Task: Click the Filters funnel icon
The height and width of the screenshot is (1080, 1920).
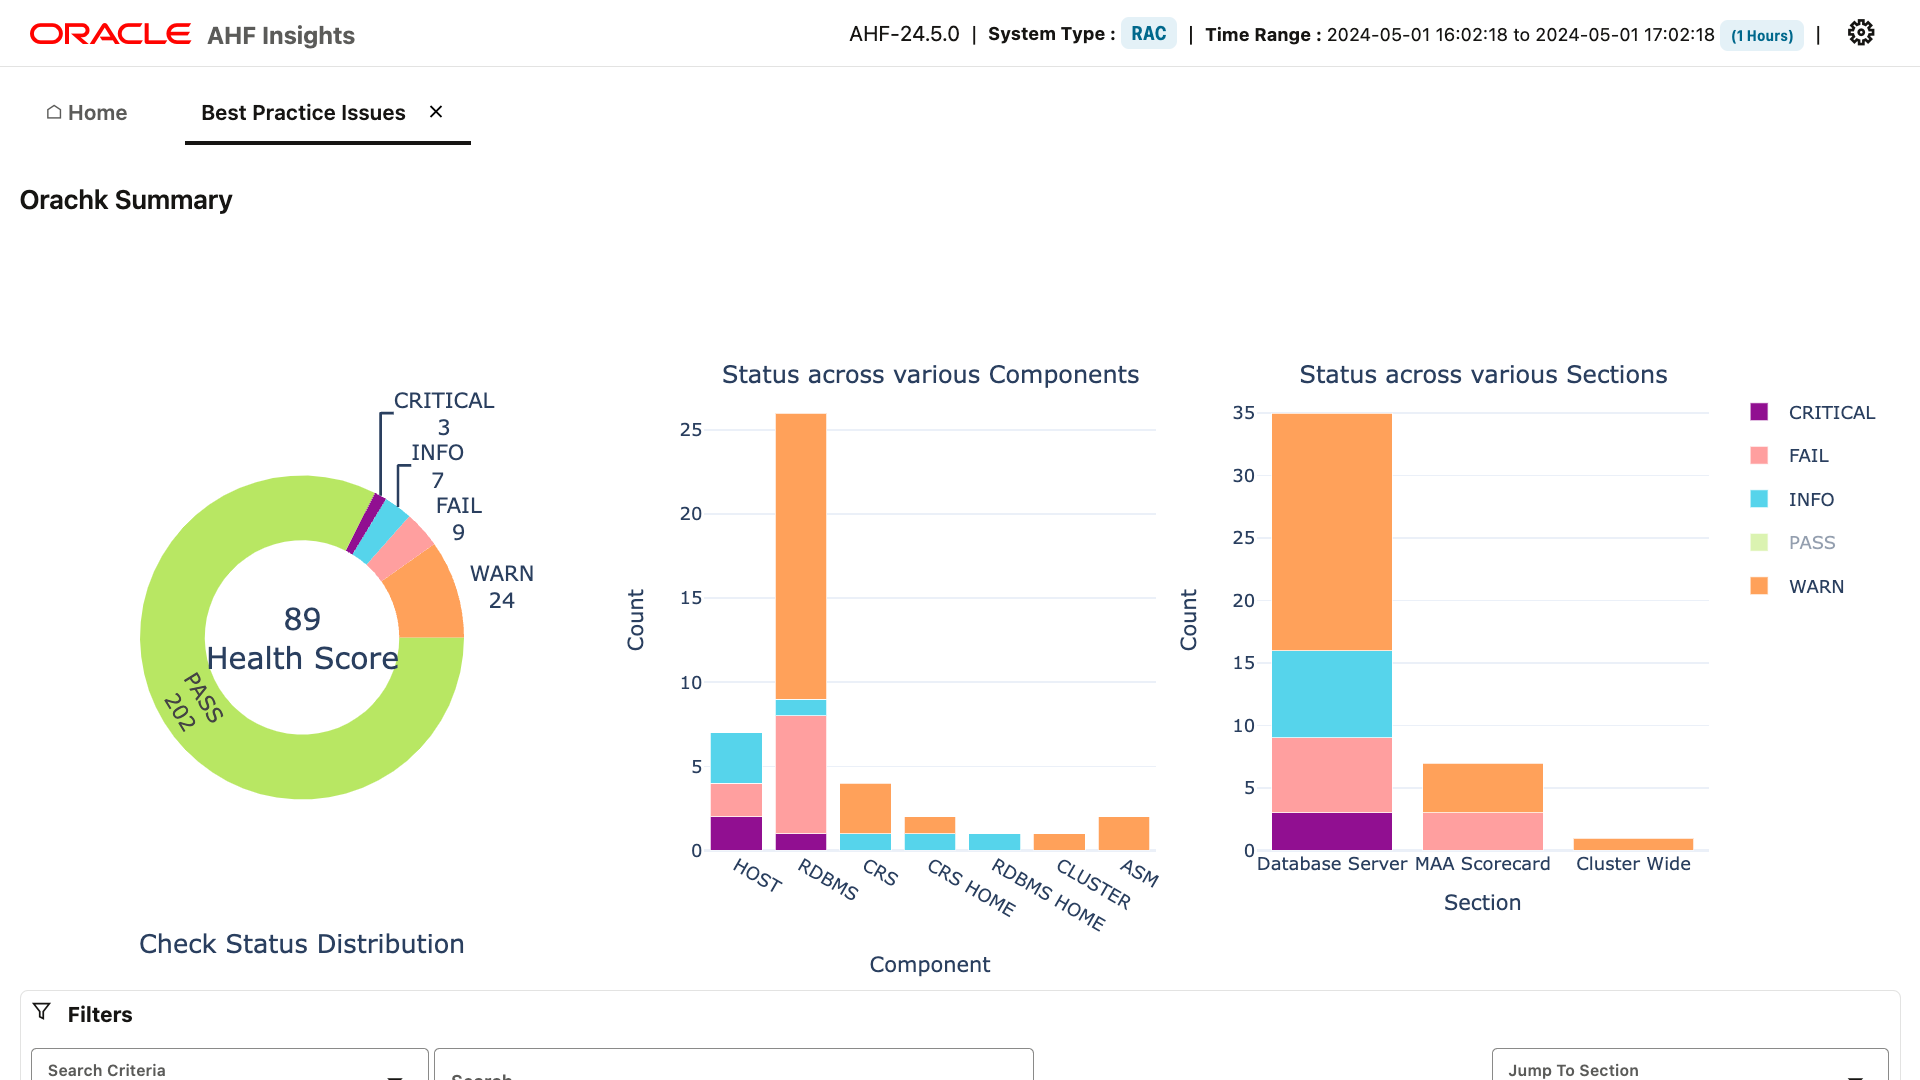Action: [x=42, y=1012]
